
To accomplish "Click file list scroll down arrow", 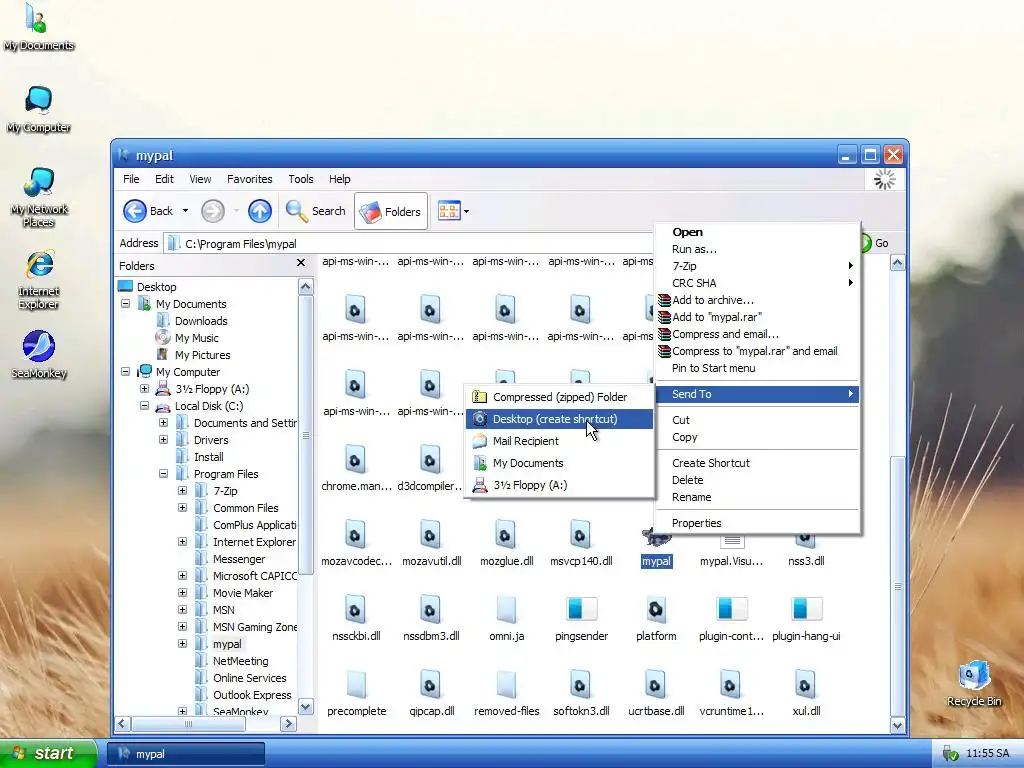I will [897, 724].
